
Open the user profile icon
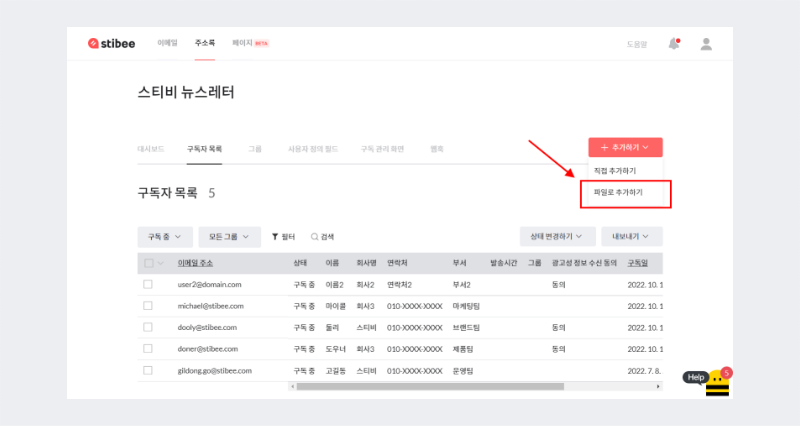706,43
